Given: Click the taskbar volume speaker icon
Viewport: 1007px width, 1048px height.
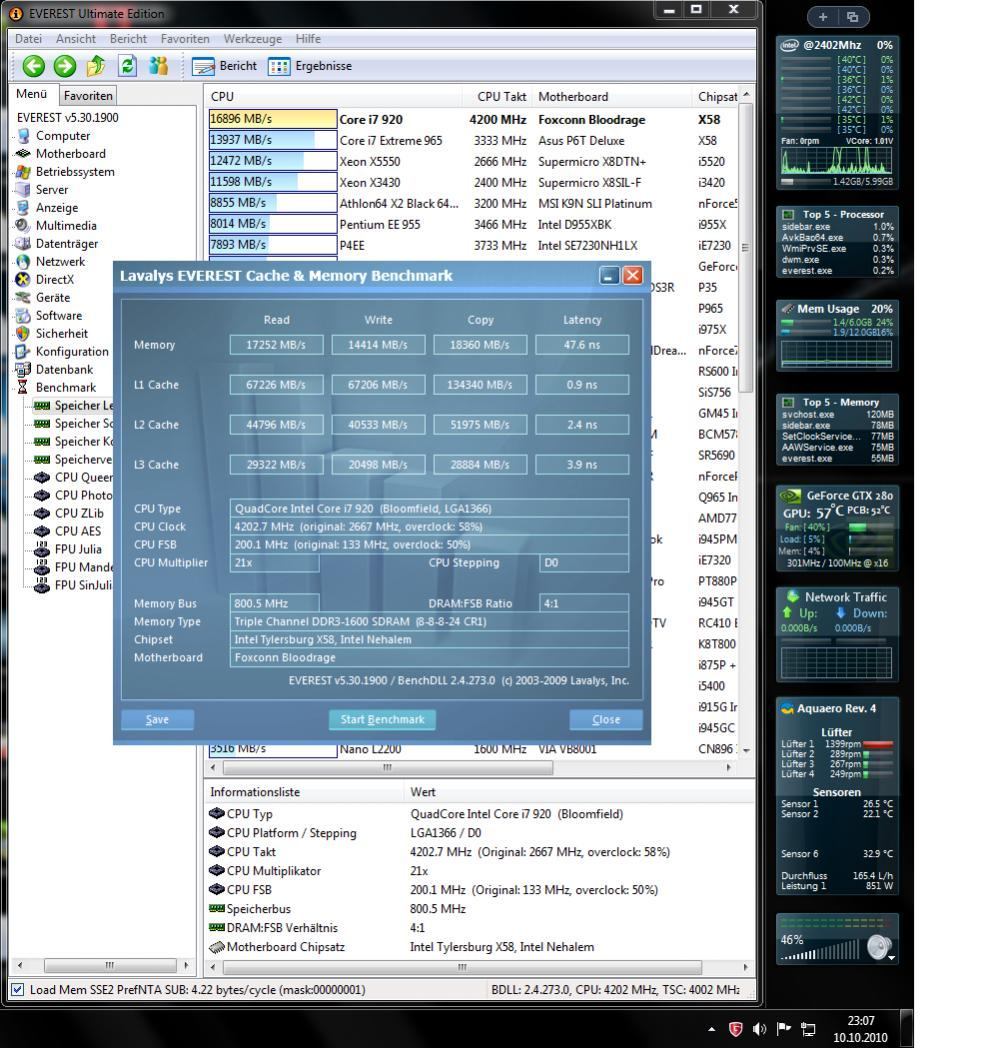Looking at the screenshot, I should pyautogui.click(x=759, y=1029).
